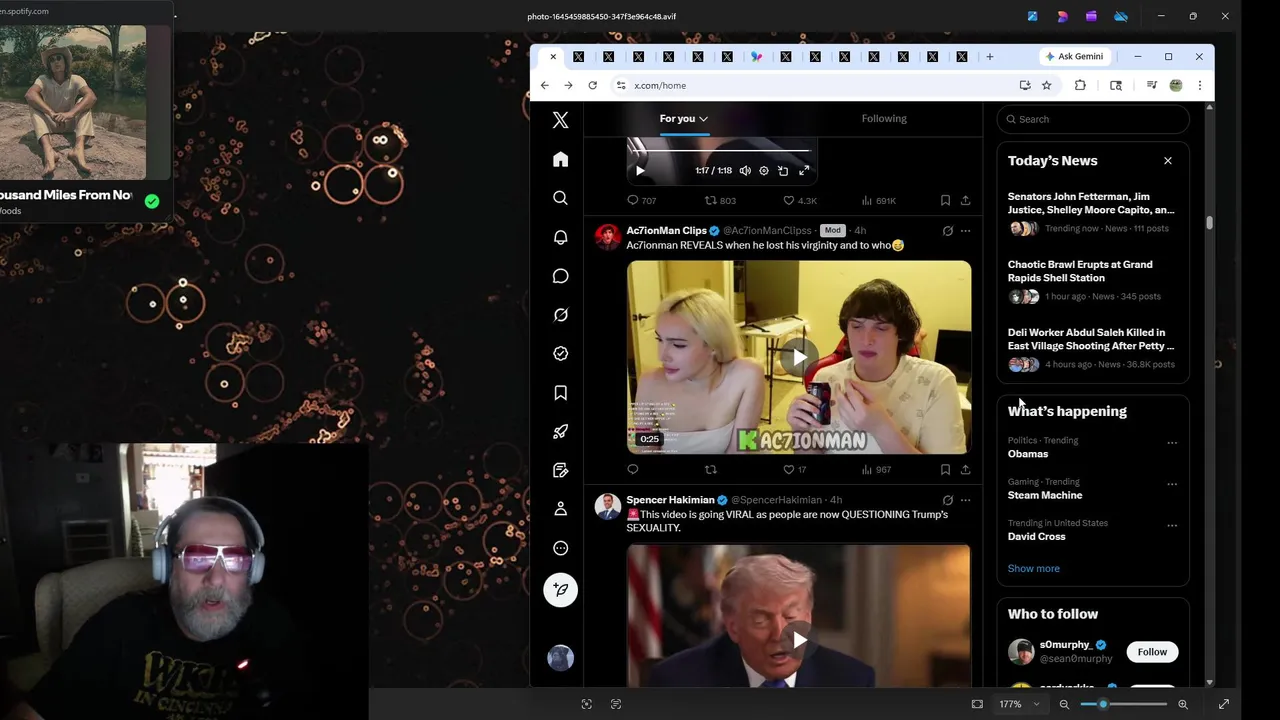Mute the video at 1:17
This screenshot has height=720, width=1280.
coord(745,171)
